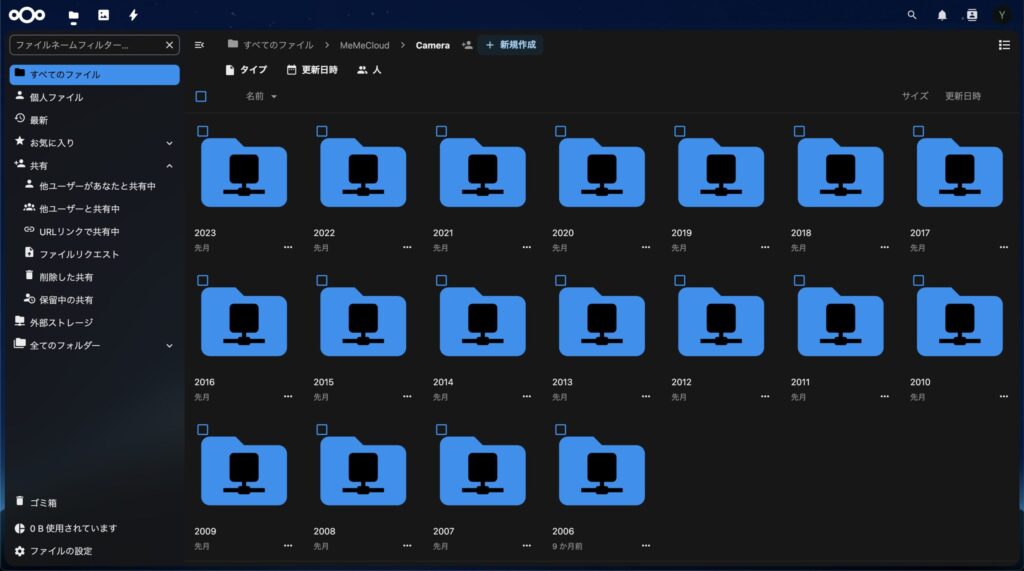1024x571 pixels.
Task: Open the 更新日時 modified filter dropdown
Action: pos(312,70)
